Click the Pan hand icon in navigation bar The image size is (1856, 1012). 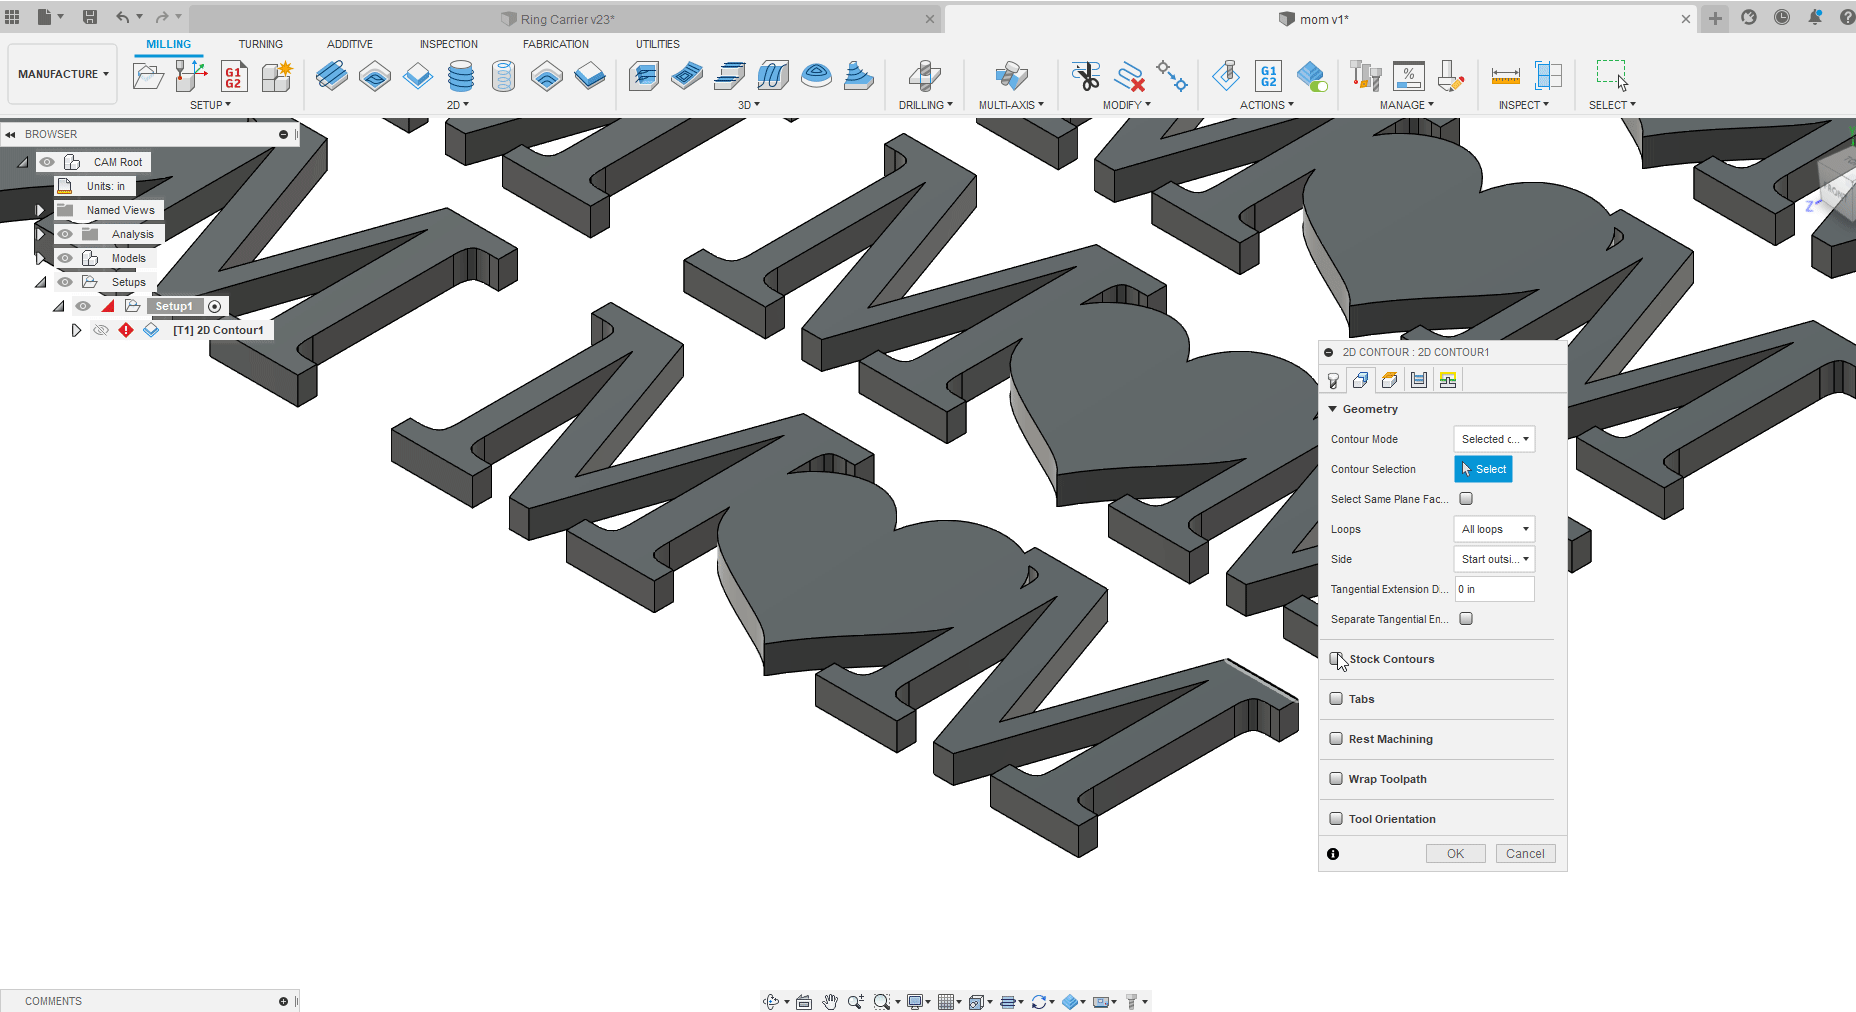click(830, 1001)
